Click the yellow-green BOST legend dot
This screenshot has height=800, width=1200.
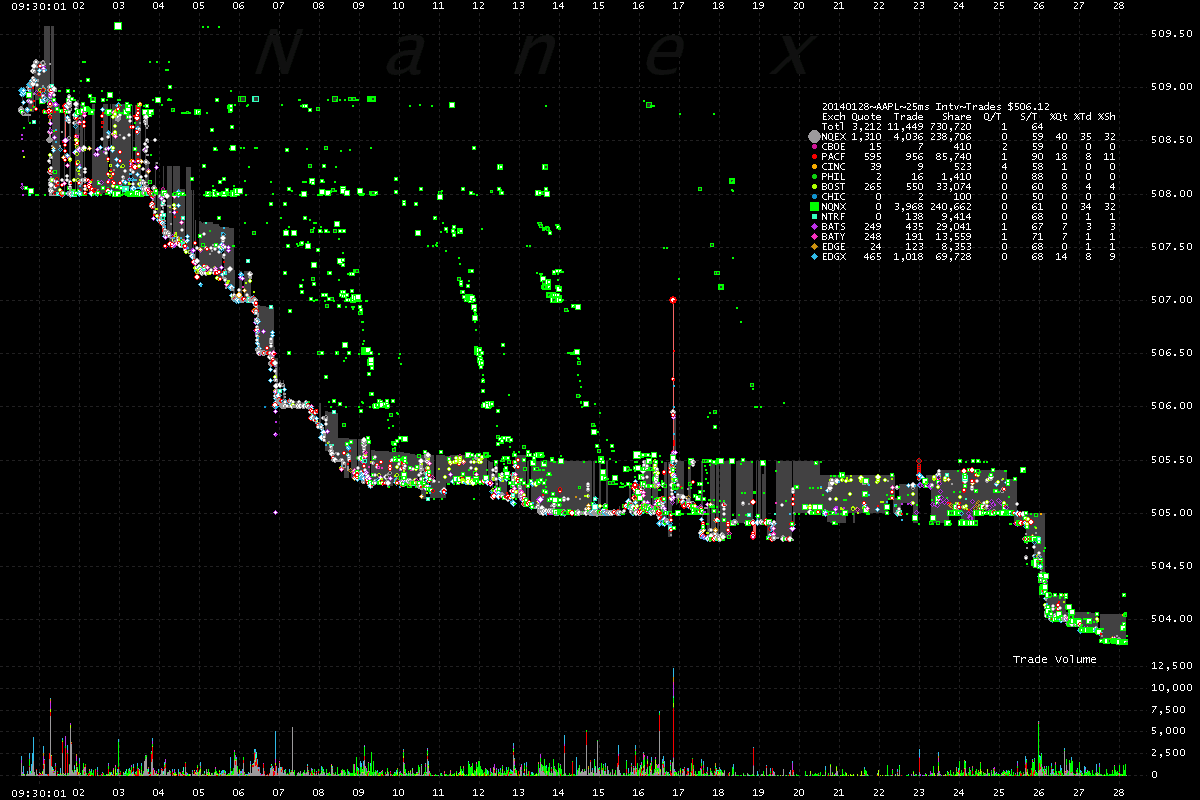click(814, 187)
